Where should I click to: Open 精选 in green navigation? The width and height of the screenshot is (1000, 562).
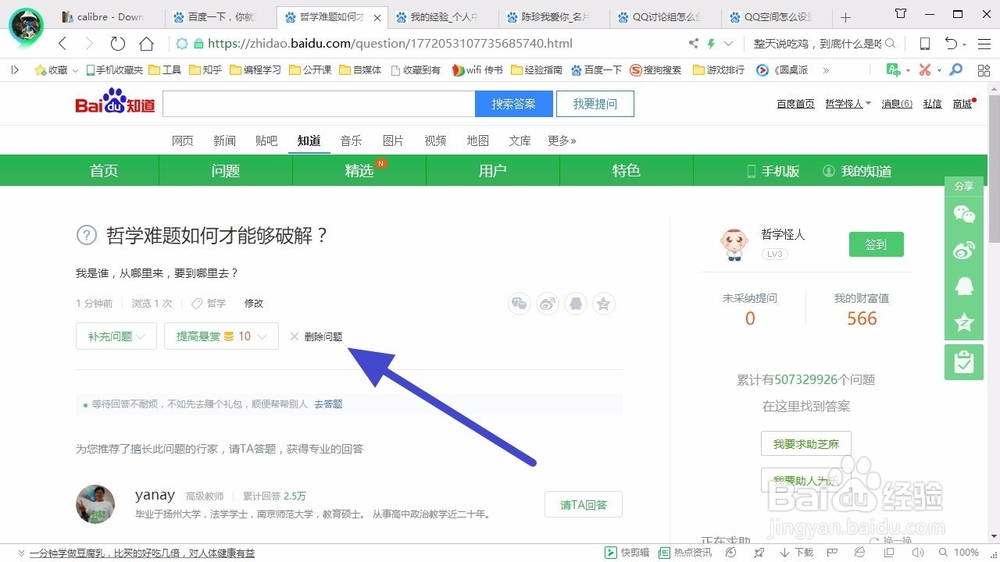pyautogui.click(x=359, y=170)
